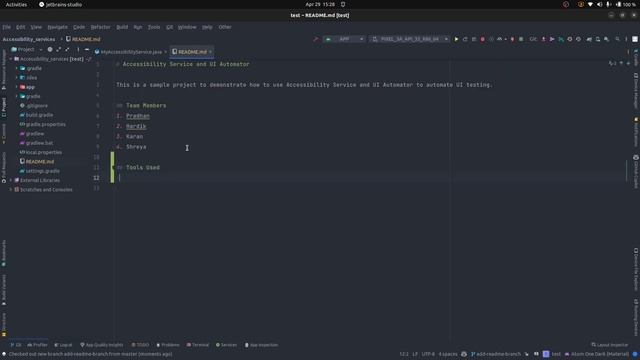The image size is (640, 360).
Task: Expand Scratches and Consoles
Action: click(11, 190)
